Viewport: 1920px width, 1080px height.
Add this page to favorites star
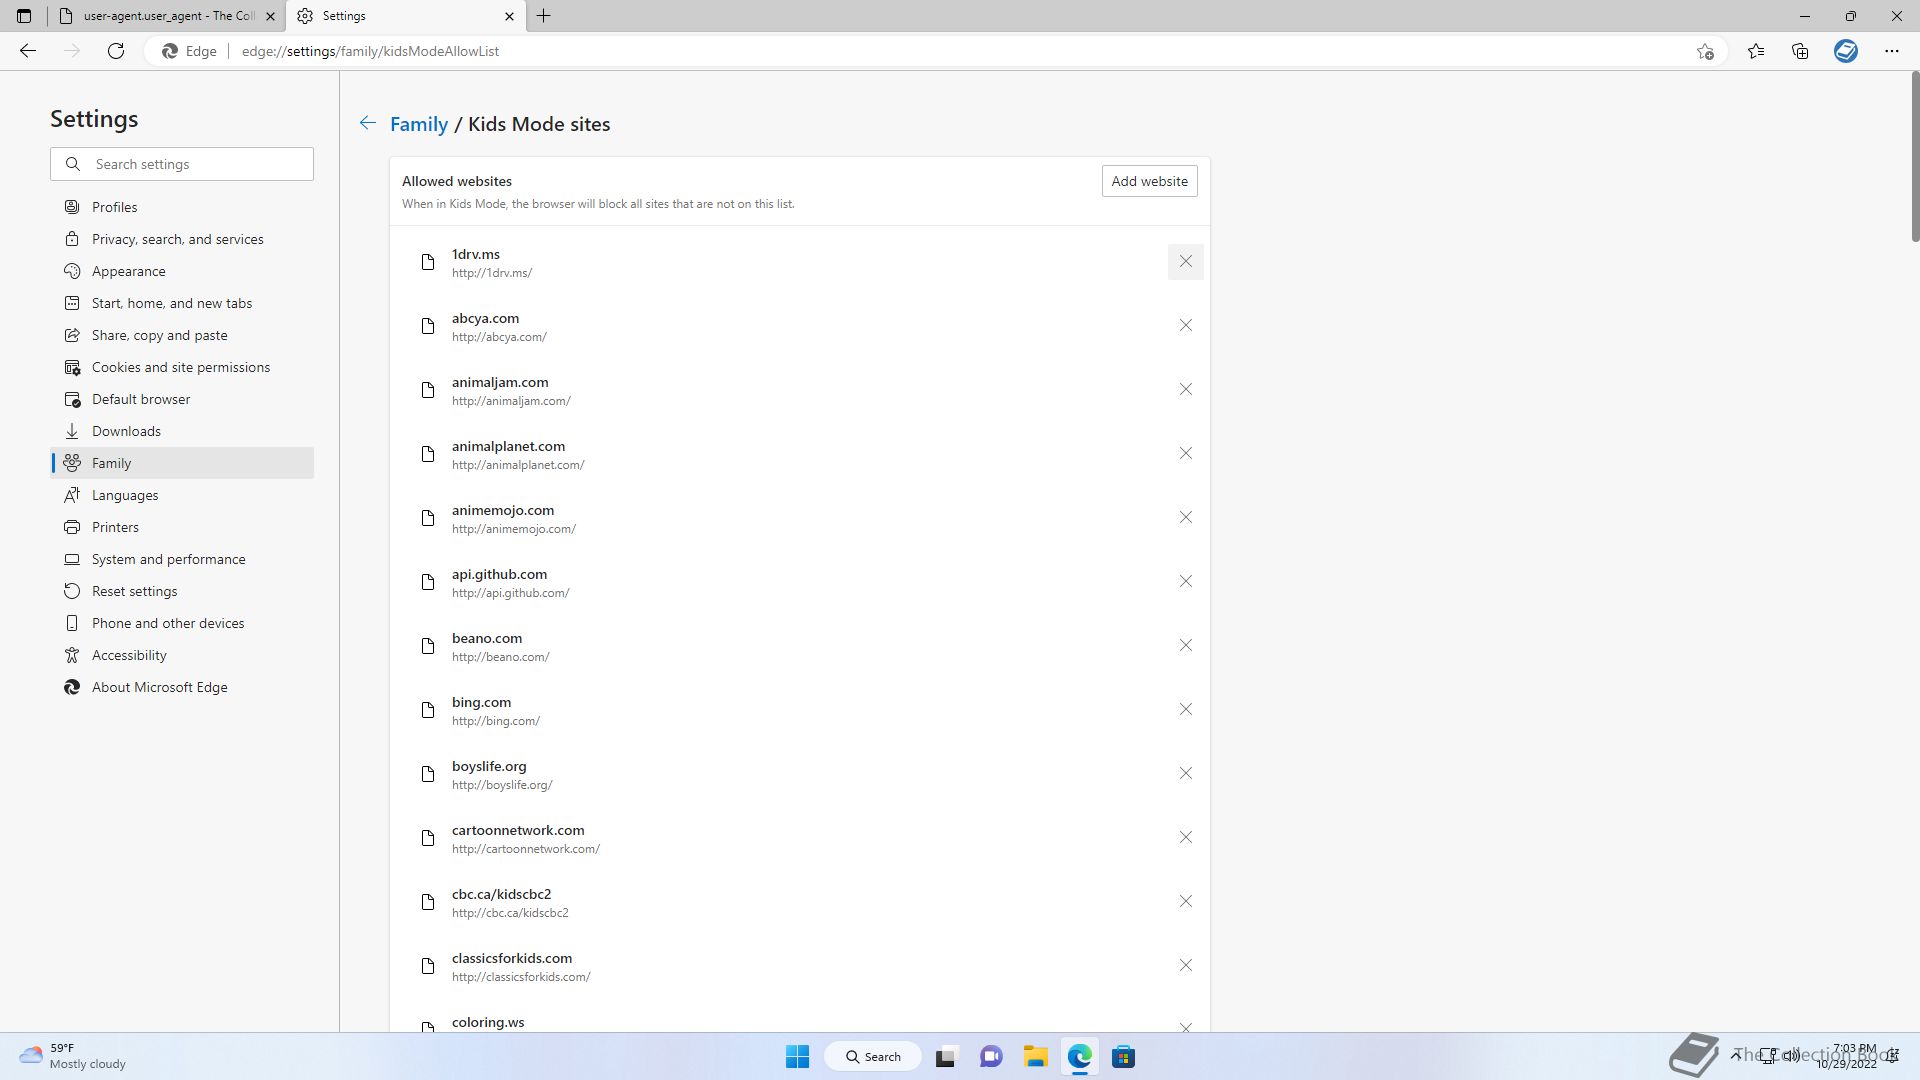coord(1705,51)
